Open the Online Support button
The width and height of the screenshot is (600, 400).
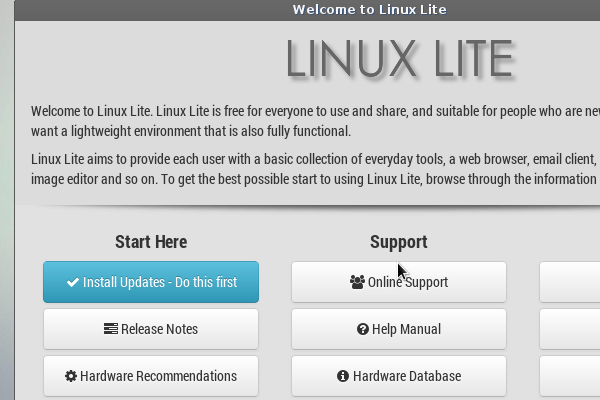(399, 282)
